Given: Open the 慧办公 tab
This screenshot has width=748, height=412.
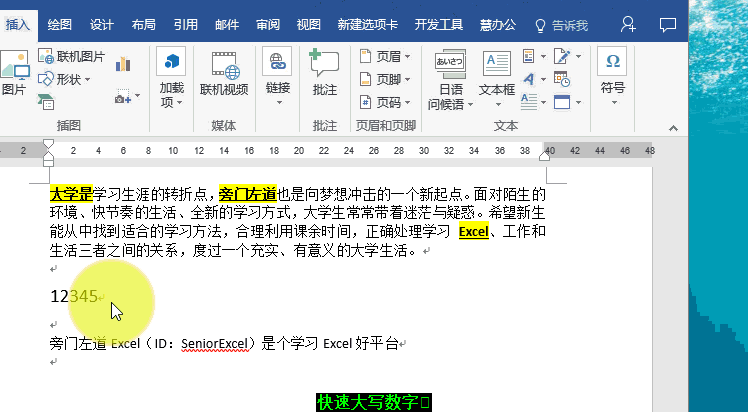Looking at the screenshot, I should (x=498, y=25).
